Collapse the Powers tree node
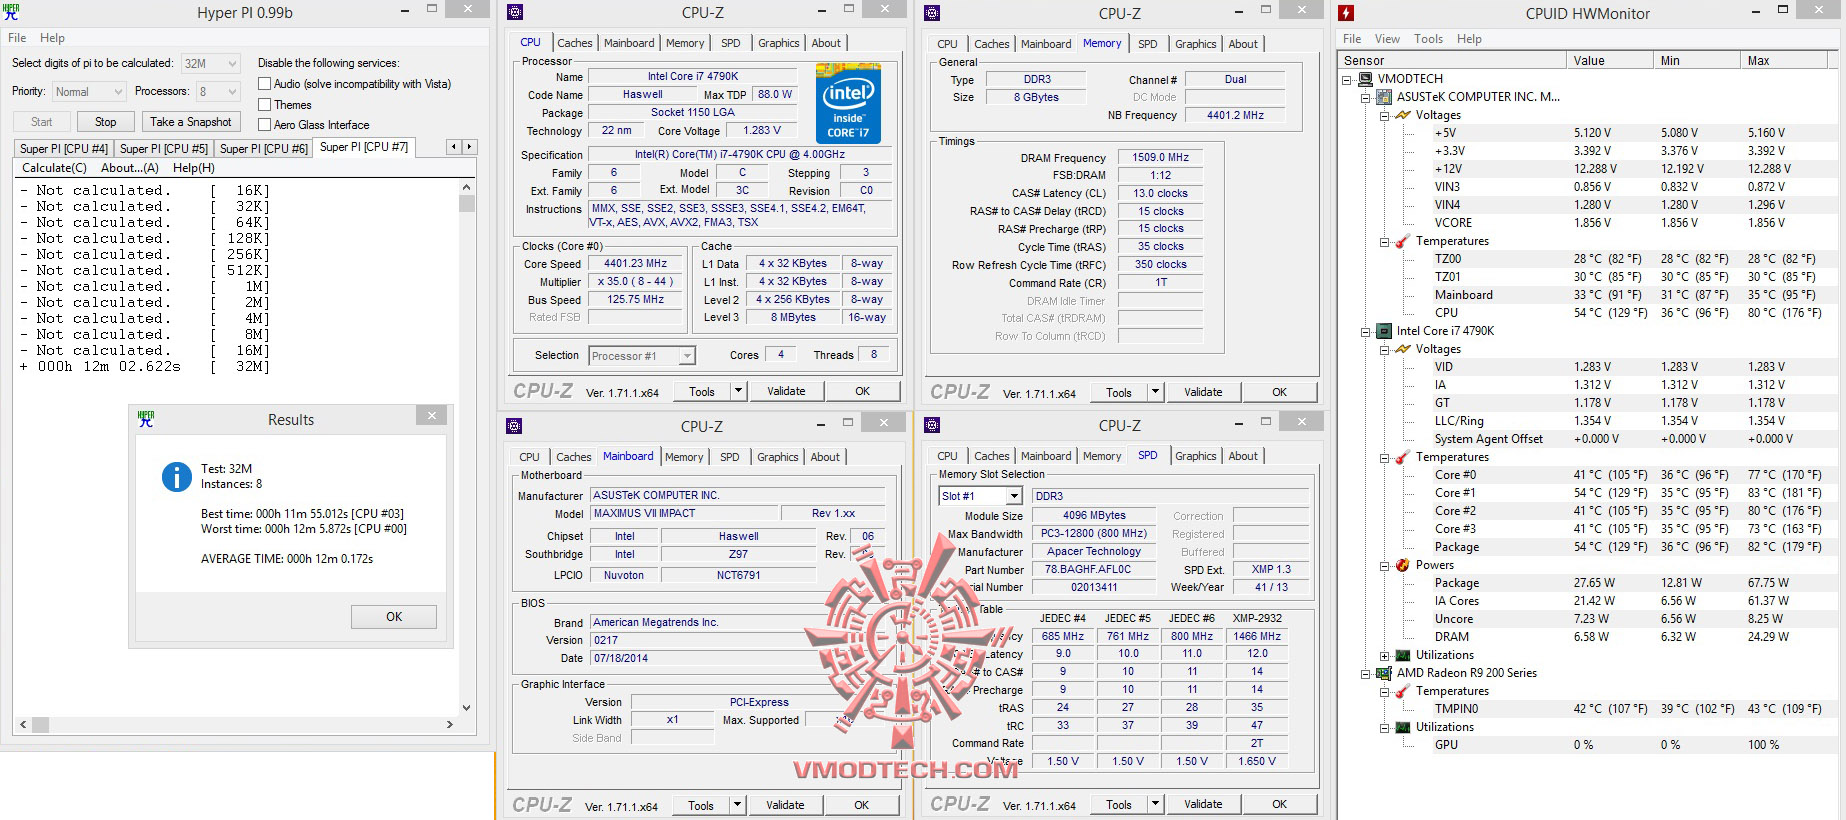The width and height of the screenshot is (1846, 820). click(1384, 565)
